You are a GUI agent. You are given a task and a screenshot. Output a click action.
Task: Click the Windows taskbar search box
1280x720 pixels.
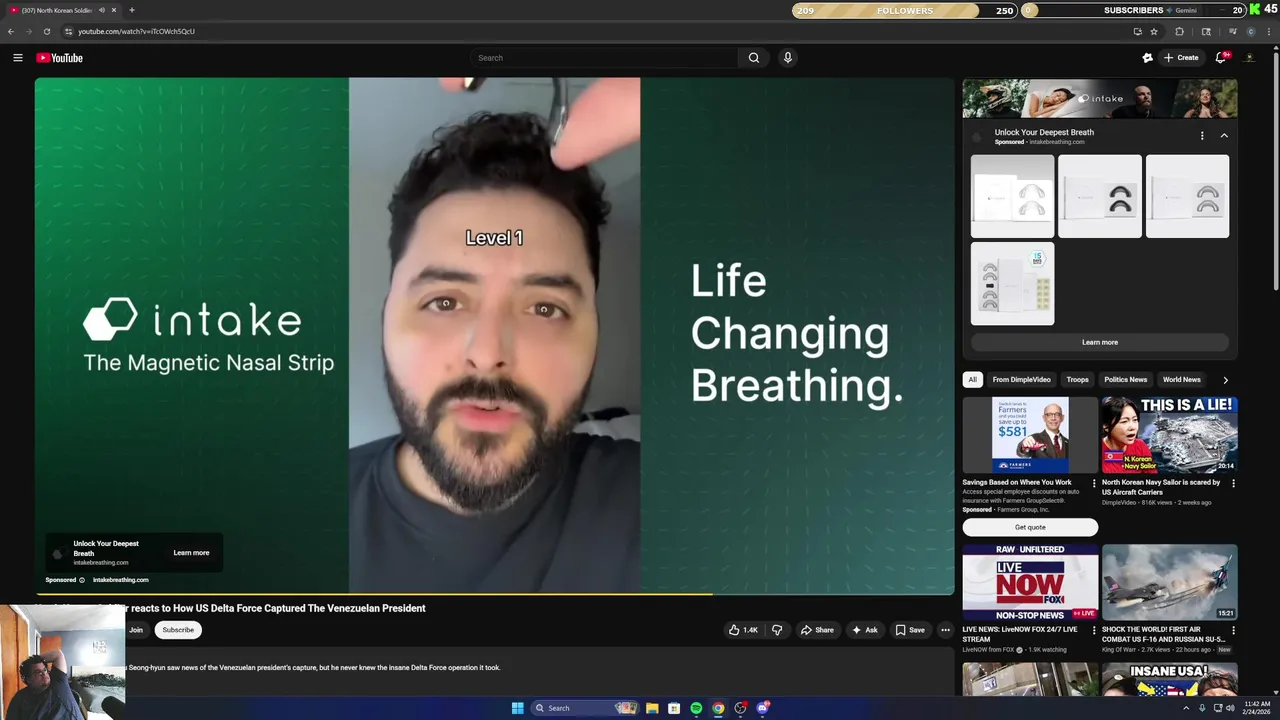(585, 708)
